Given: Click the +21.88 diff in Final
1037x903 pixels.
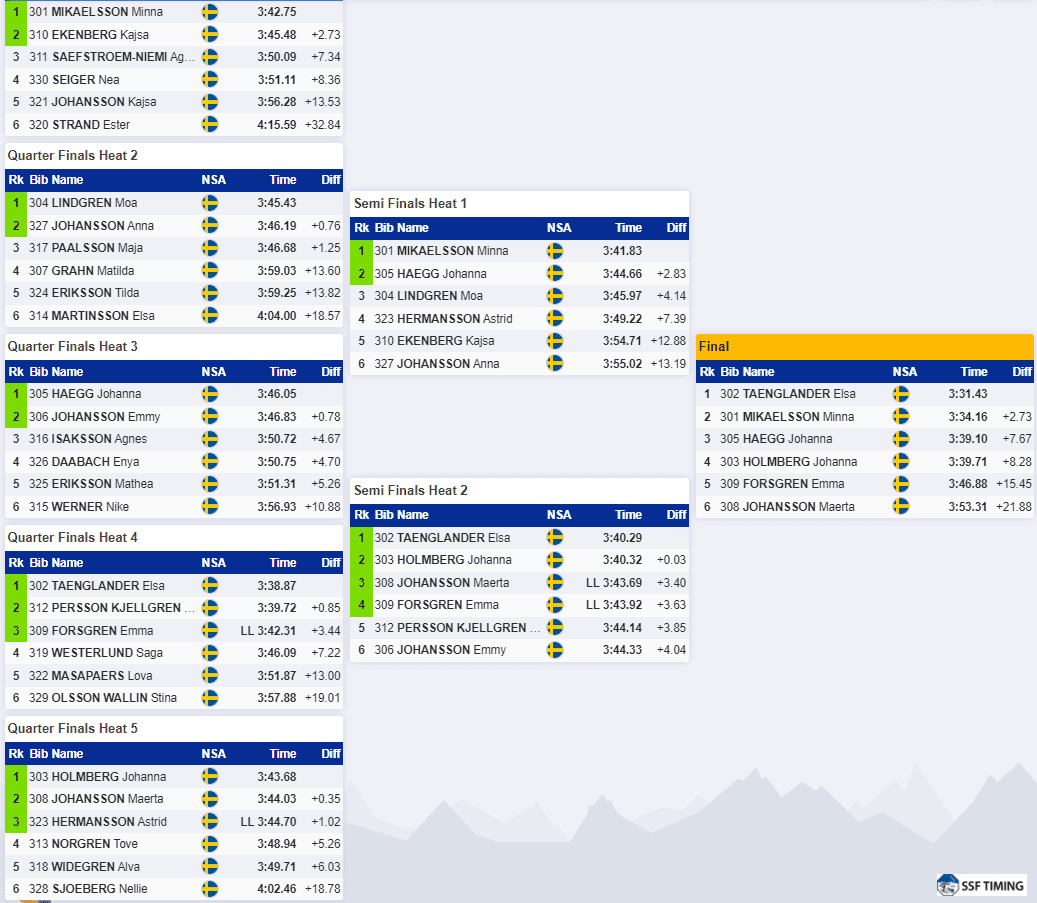Looking at the screenshot, I should coord(1013,507).
